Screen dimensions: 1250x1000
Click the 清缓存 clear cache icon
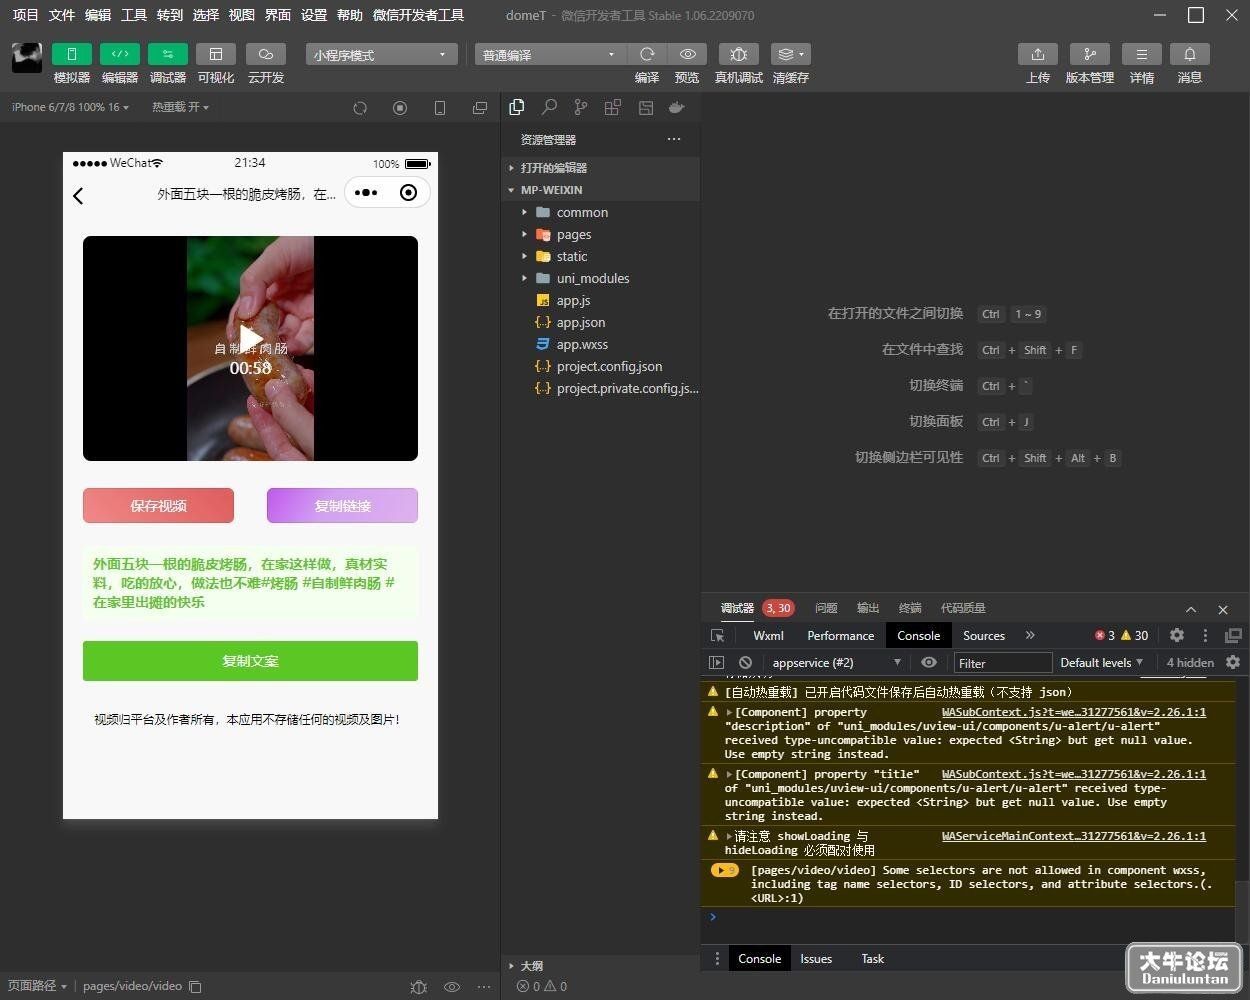click(791, 54)
